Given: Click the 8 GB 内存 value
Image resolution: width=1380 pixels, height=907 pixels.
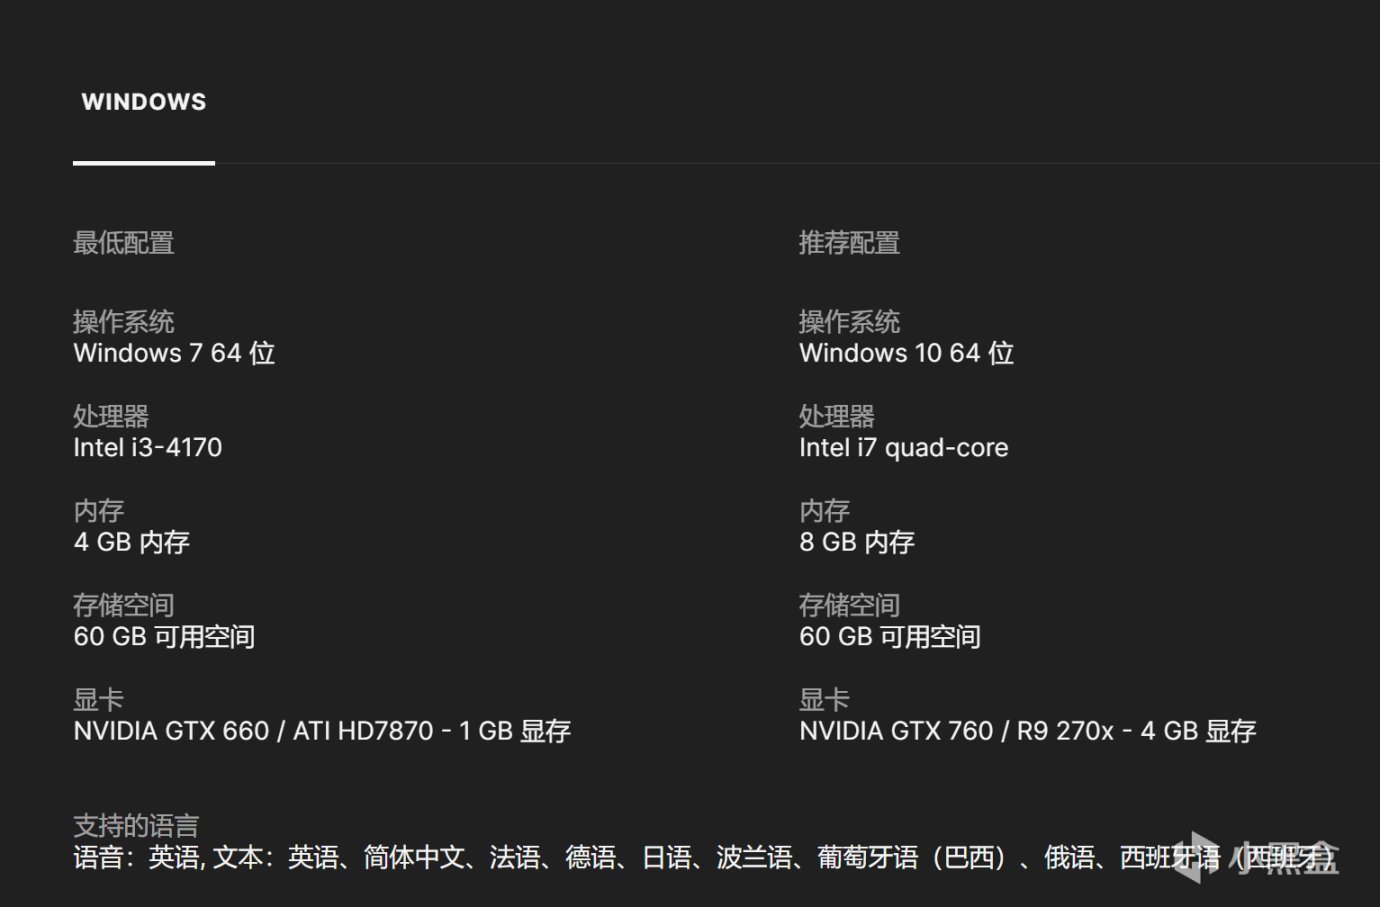Looking at the screenshot, I should [857, 542].
